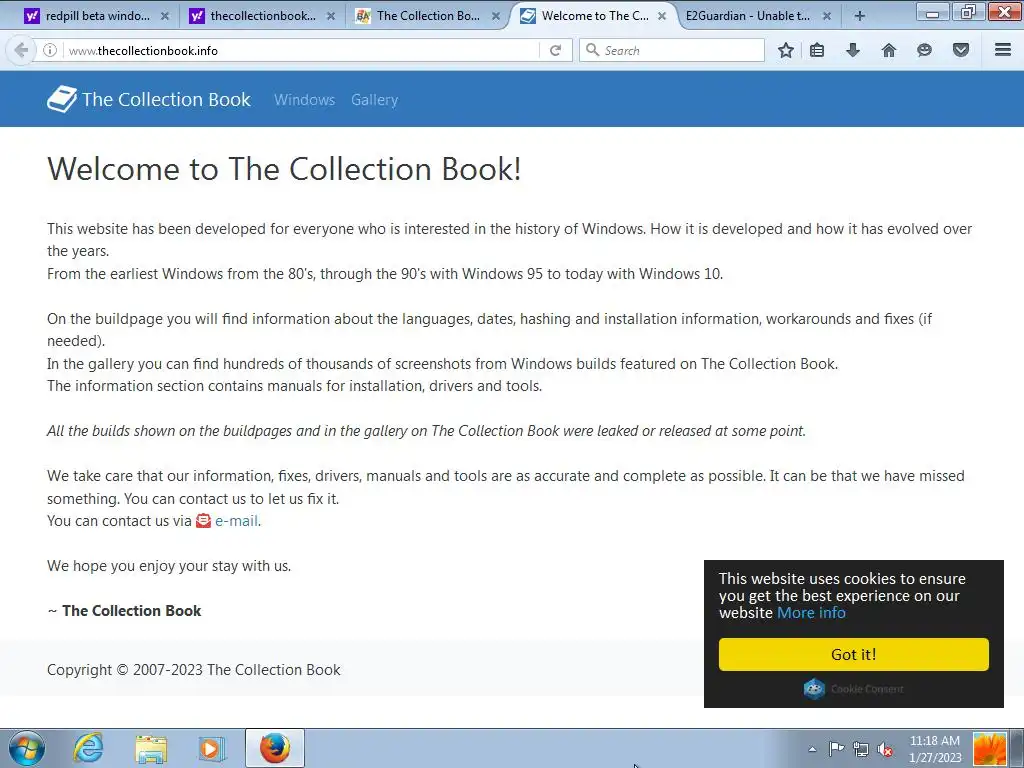1024x768 pixels.
Task: Switch to 'redpill beta windo...' tab
Action: [96, 16]
